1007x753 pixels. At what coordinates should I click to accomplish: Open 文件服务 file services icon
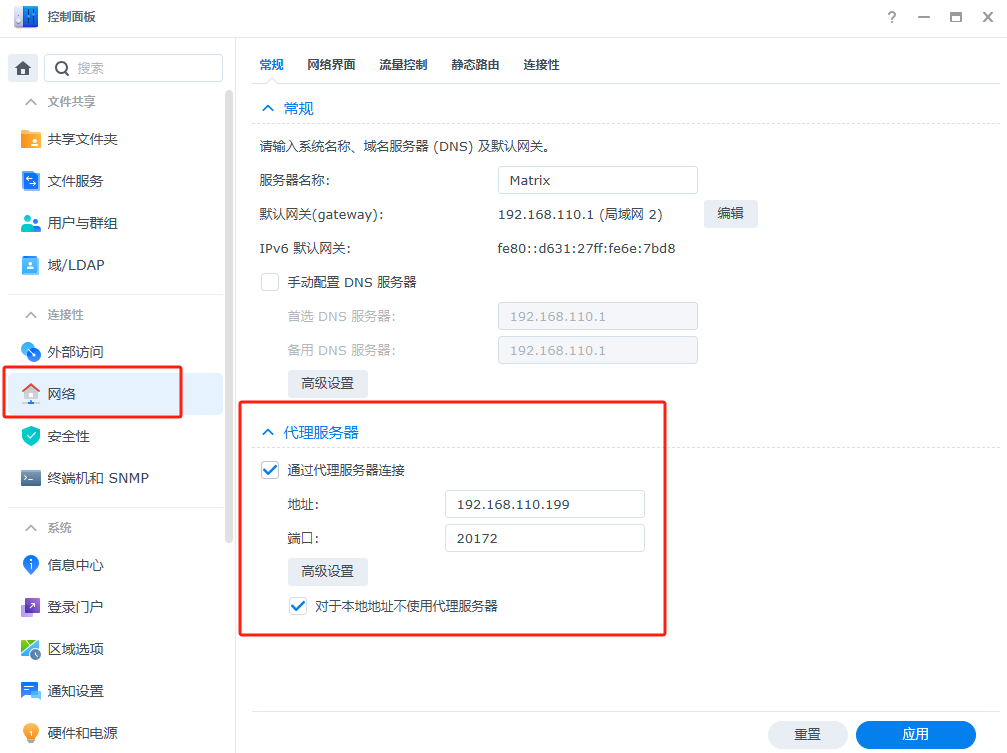pos(31,181)
